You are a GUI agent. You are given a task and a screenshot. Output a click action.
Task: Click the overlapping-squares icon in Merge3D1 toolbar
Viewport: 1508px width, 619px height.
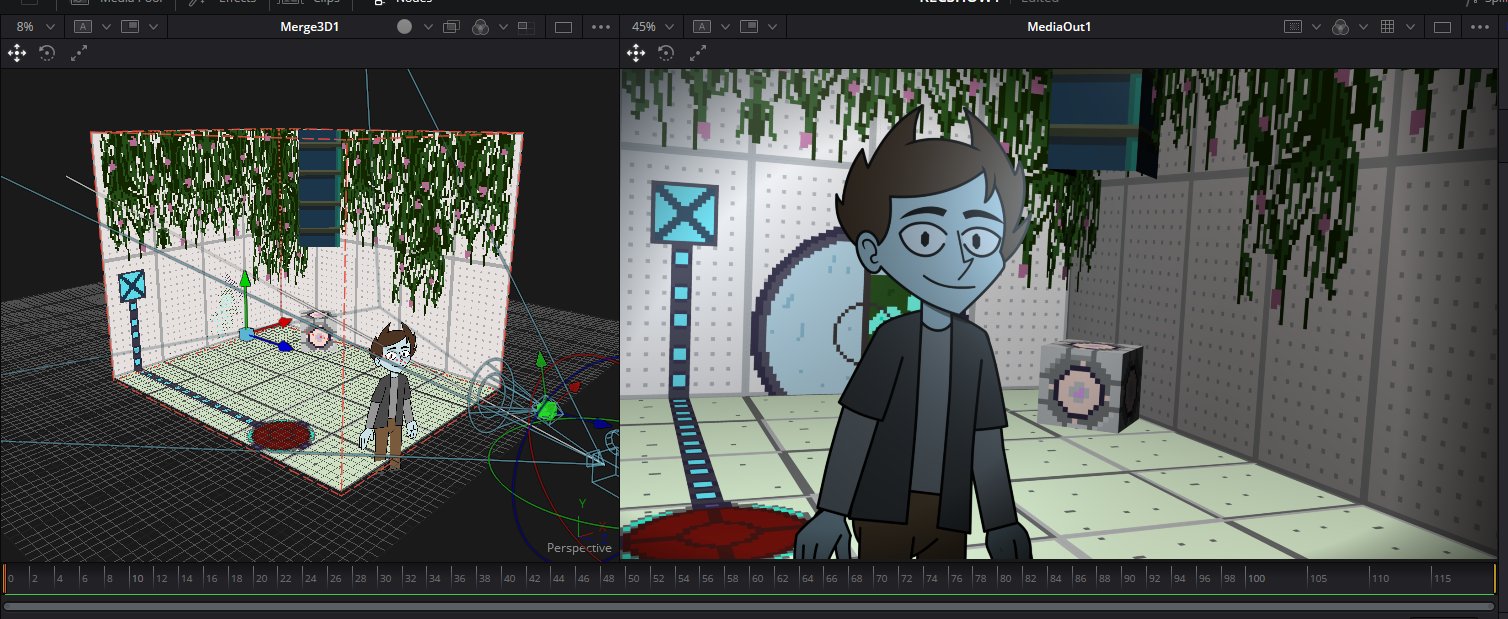pyautogui.click(x=451, y=27)
